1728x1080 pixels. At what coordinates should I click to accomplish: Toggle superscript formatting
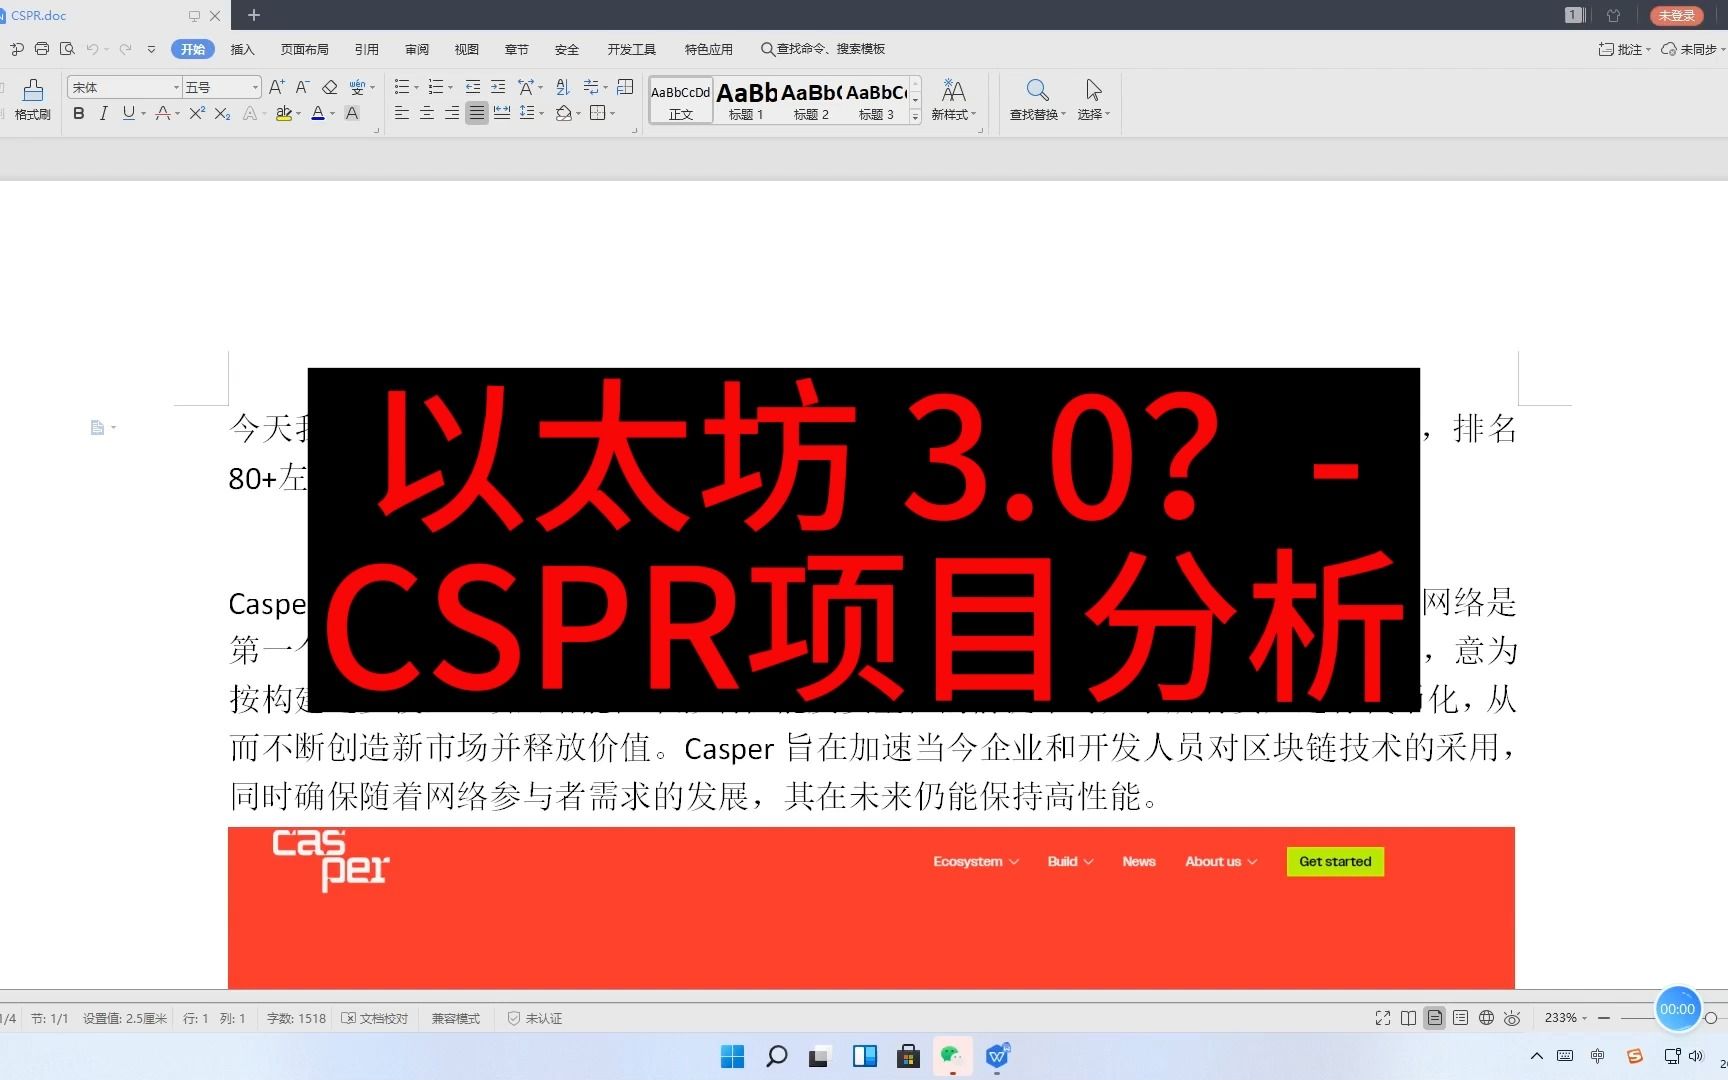(197, 114)
